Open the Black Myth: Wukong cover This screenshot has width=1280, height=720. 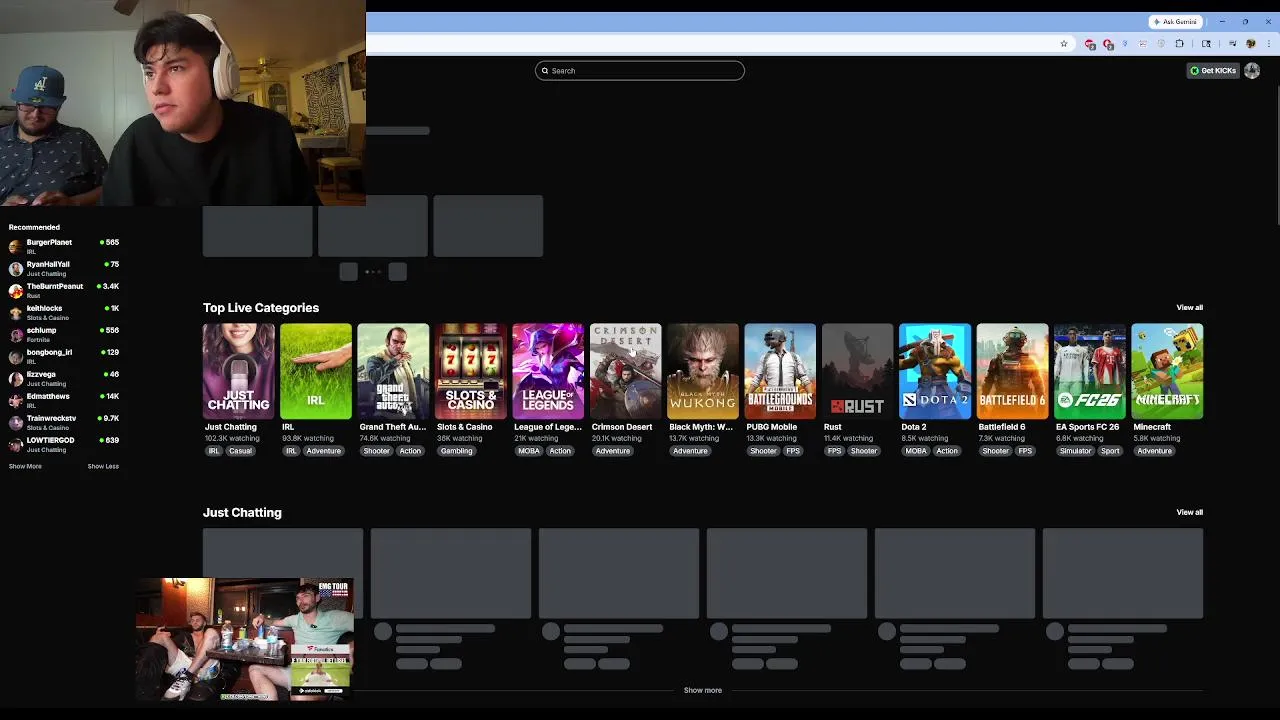click(x=703, y=371)
